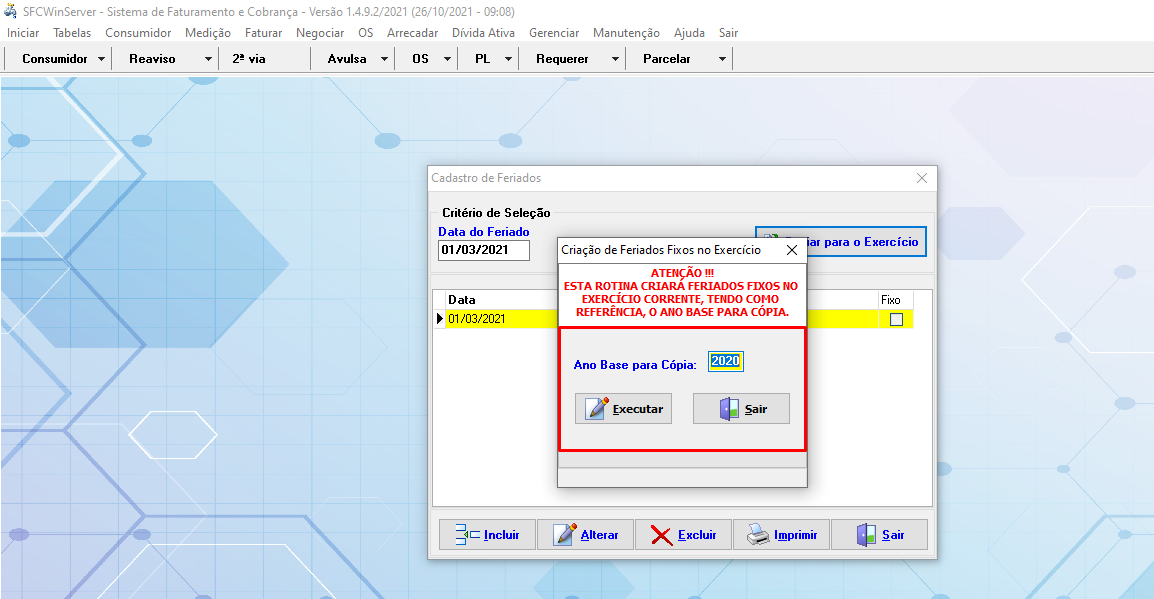The width and height of the screenshot is (1154, 599).
Task: Close the Criação de Feriados Fixos dialog
Action: [x=792, y=250]
